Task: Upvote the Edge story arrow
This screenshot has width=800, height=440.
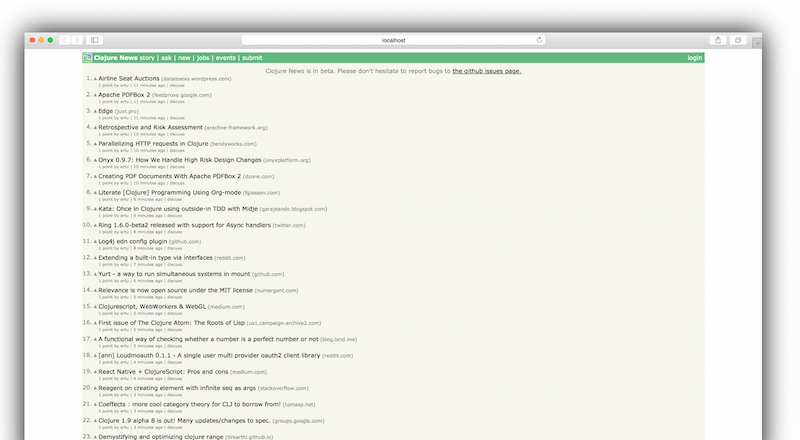Action: pos(95,112)
